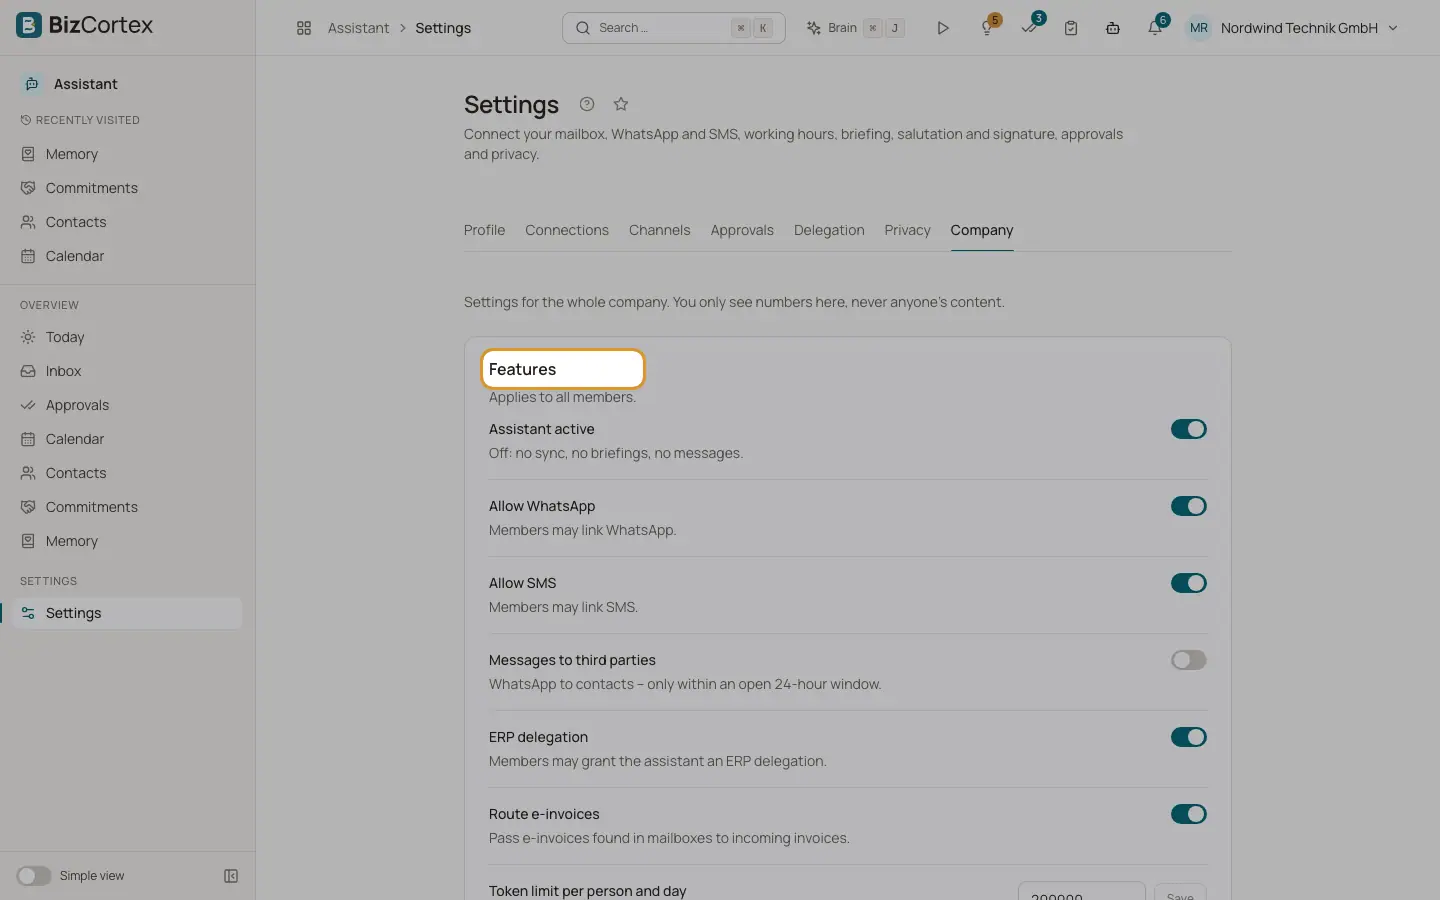Open the Approvals tab in Settings
Screen dimensions: 1440x900
[742, 230]
